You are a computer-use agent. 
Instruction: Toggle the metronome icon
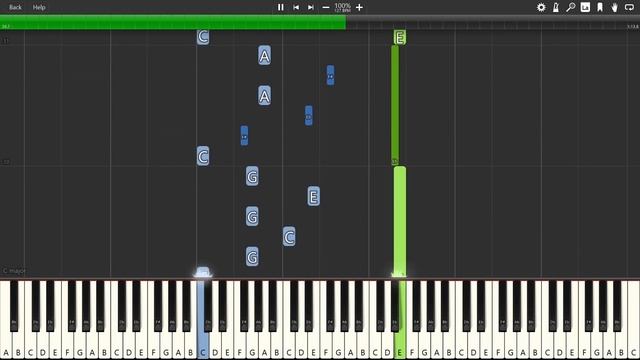click(556, 7)
